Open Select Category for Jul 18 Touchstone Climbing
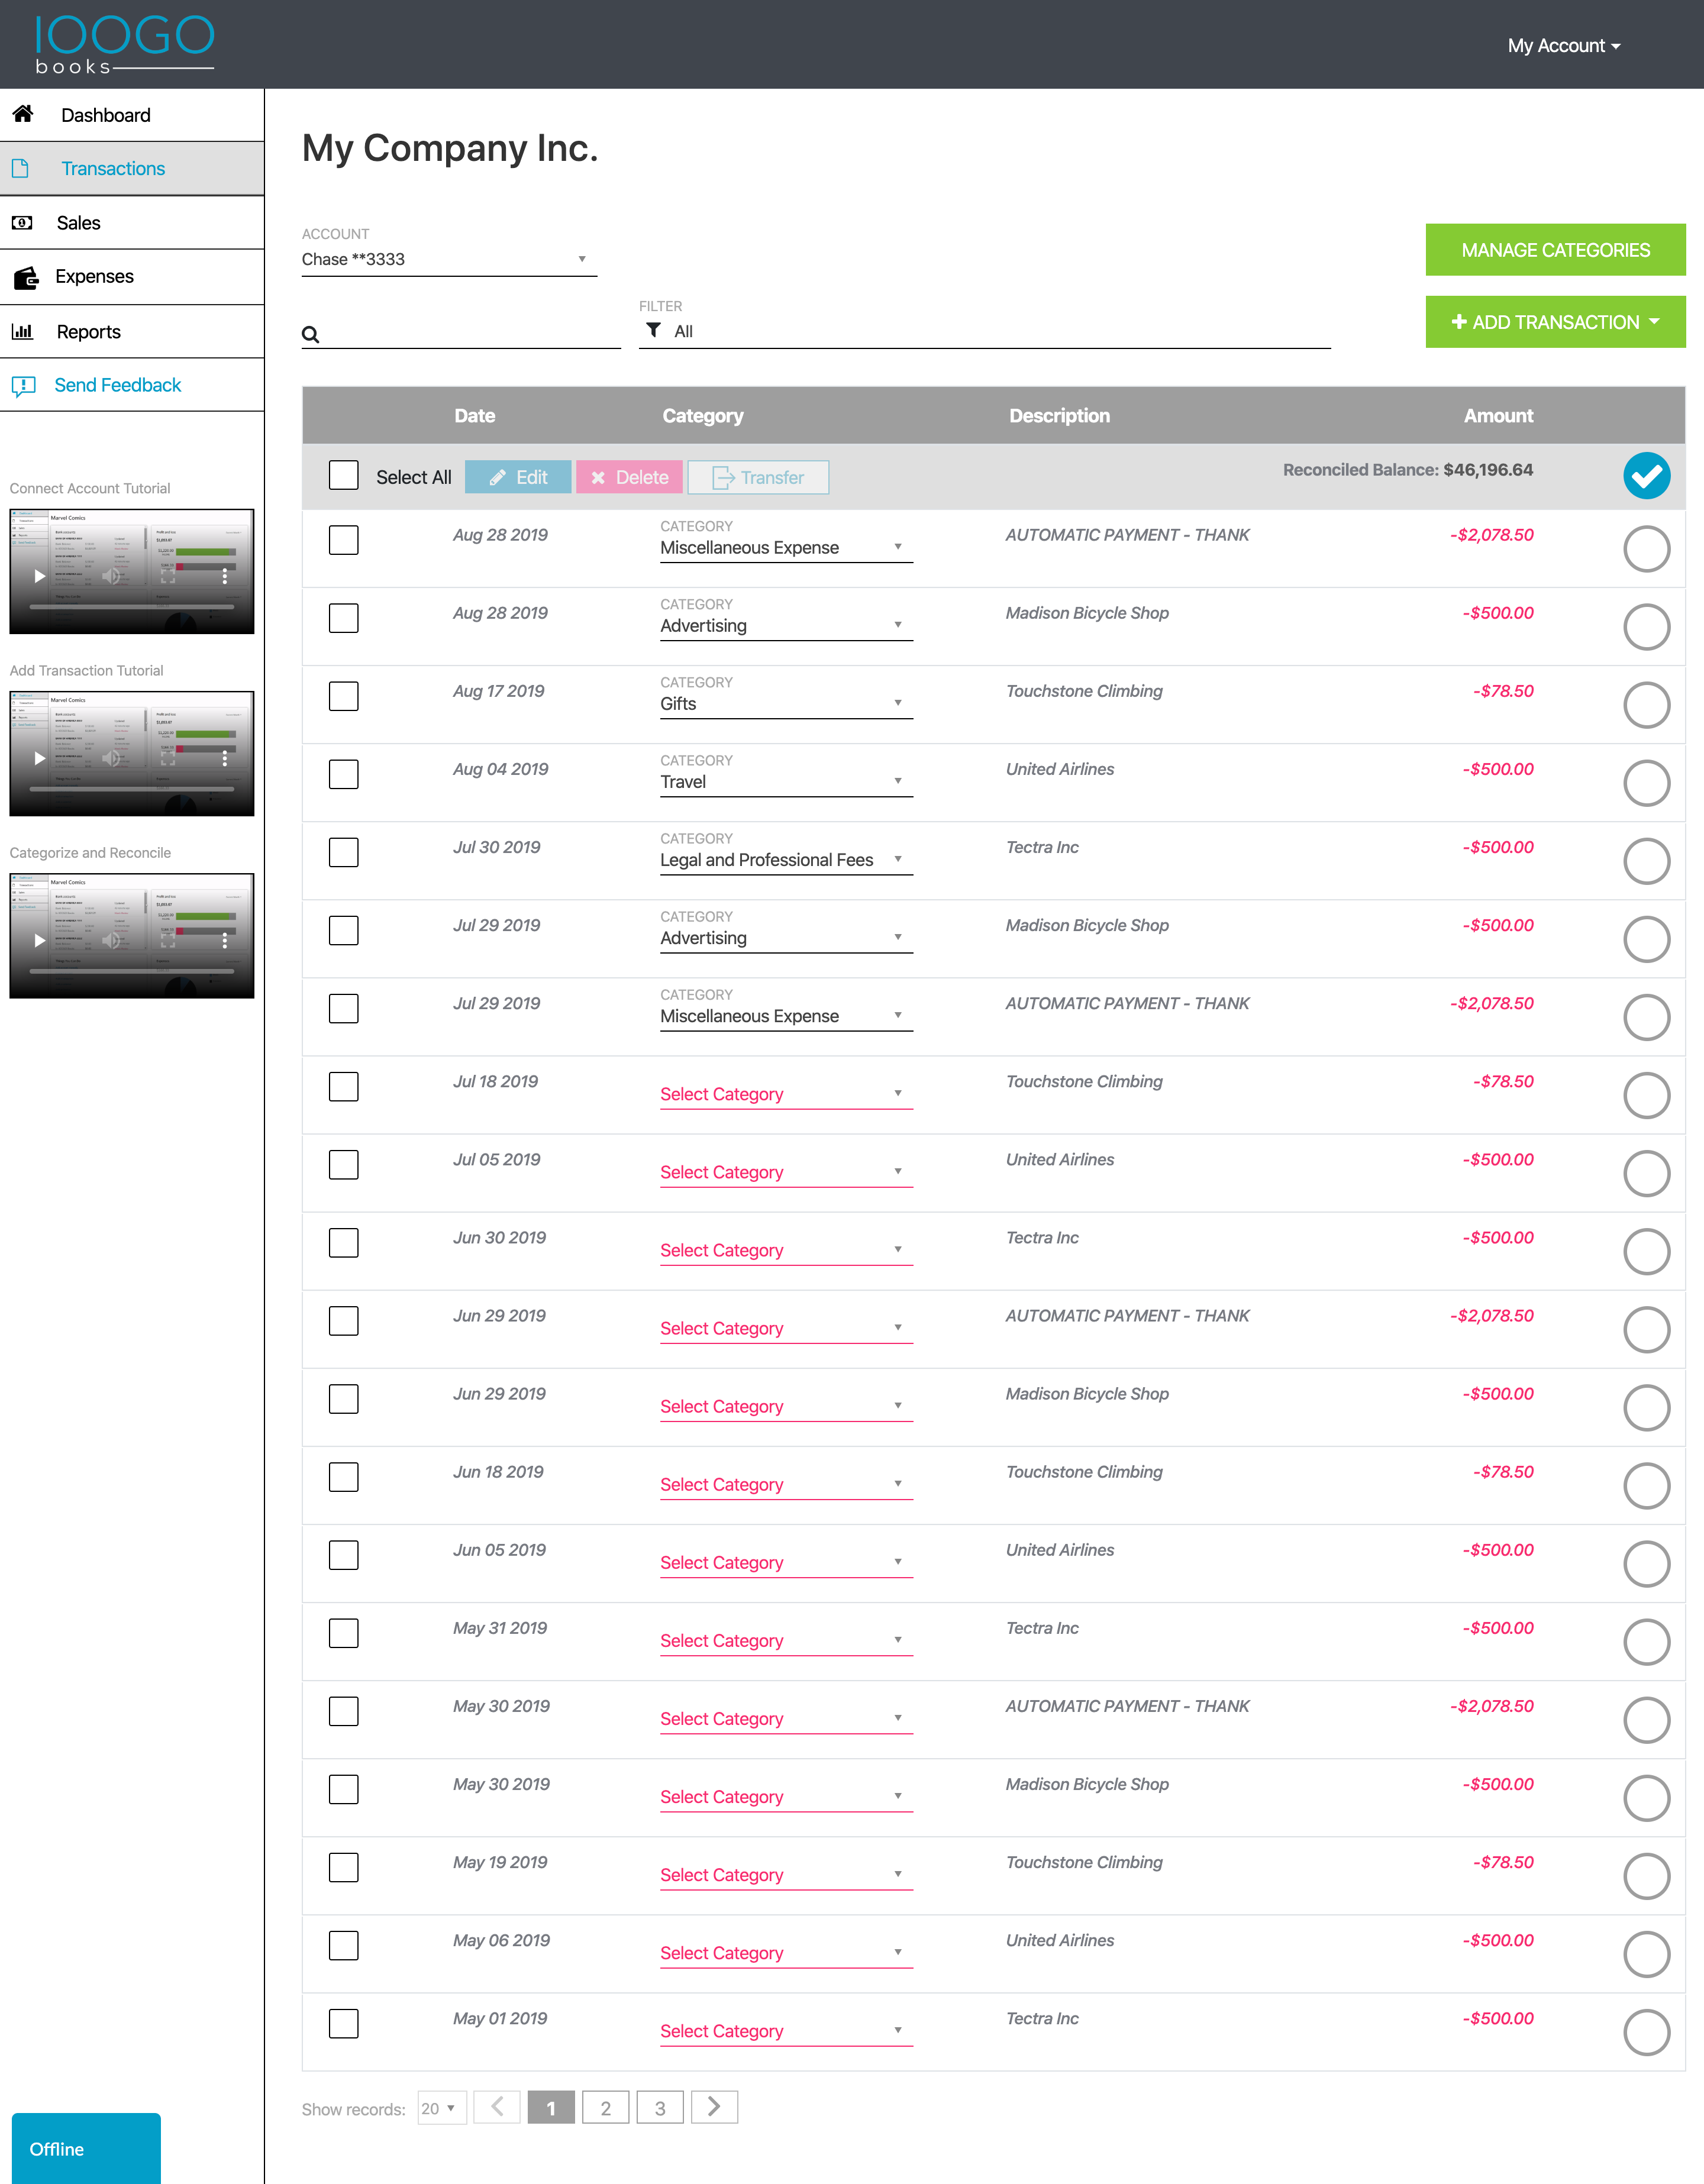The width and height of the screenshot is (1704, 2184). click(786, 1094)
